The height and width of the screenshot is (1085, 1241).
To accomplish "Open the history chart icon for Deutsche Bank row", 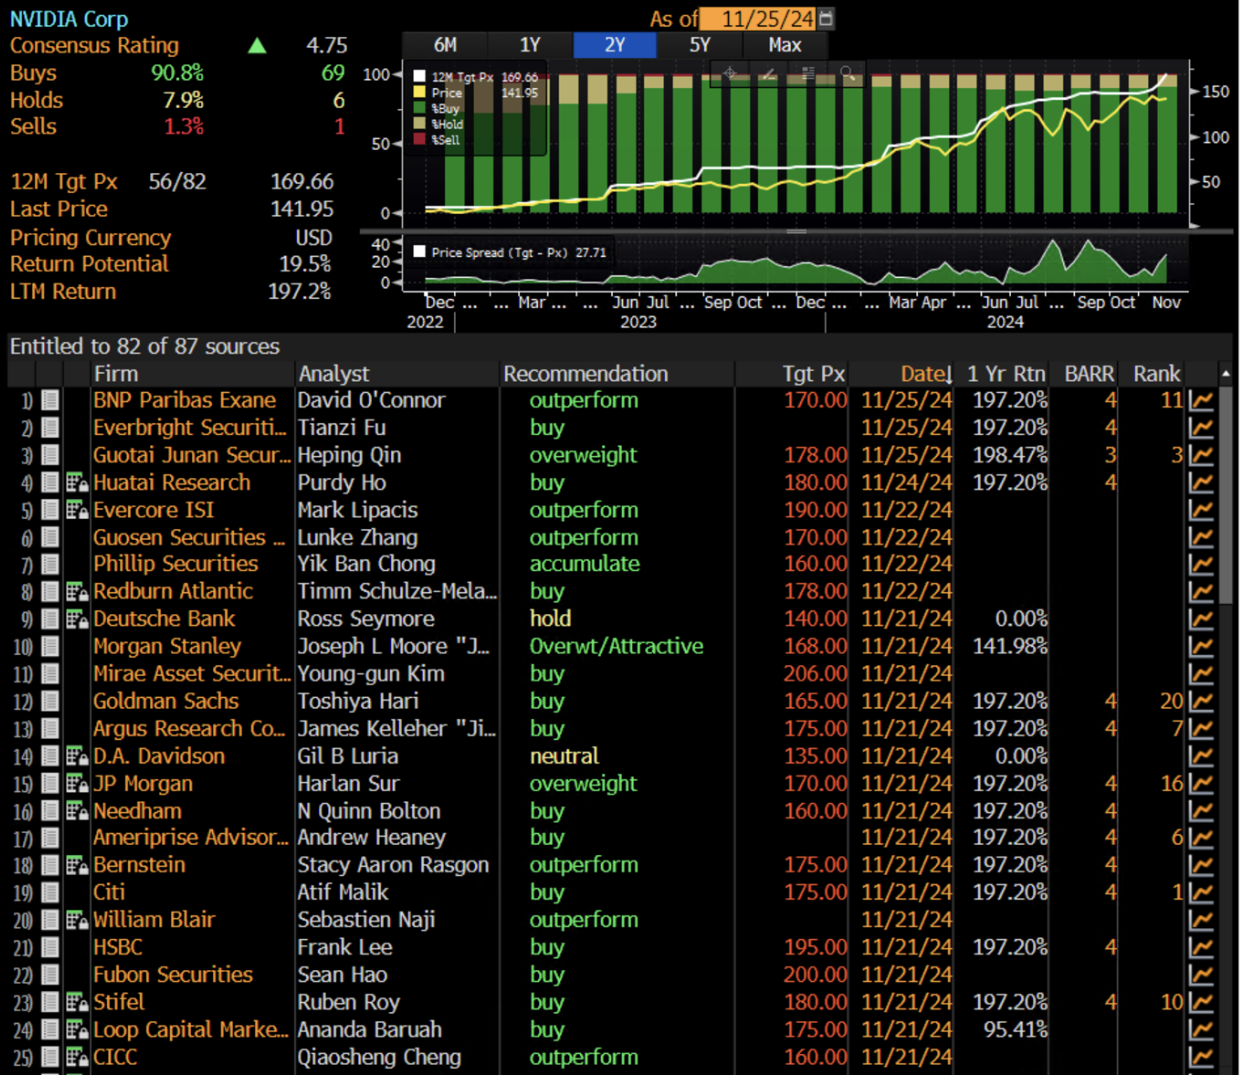I will (1201, 620).
